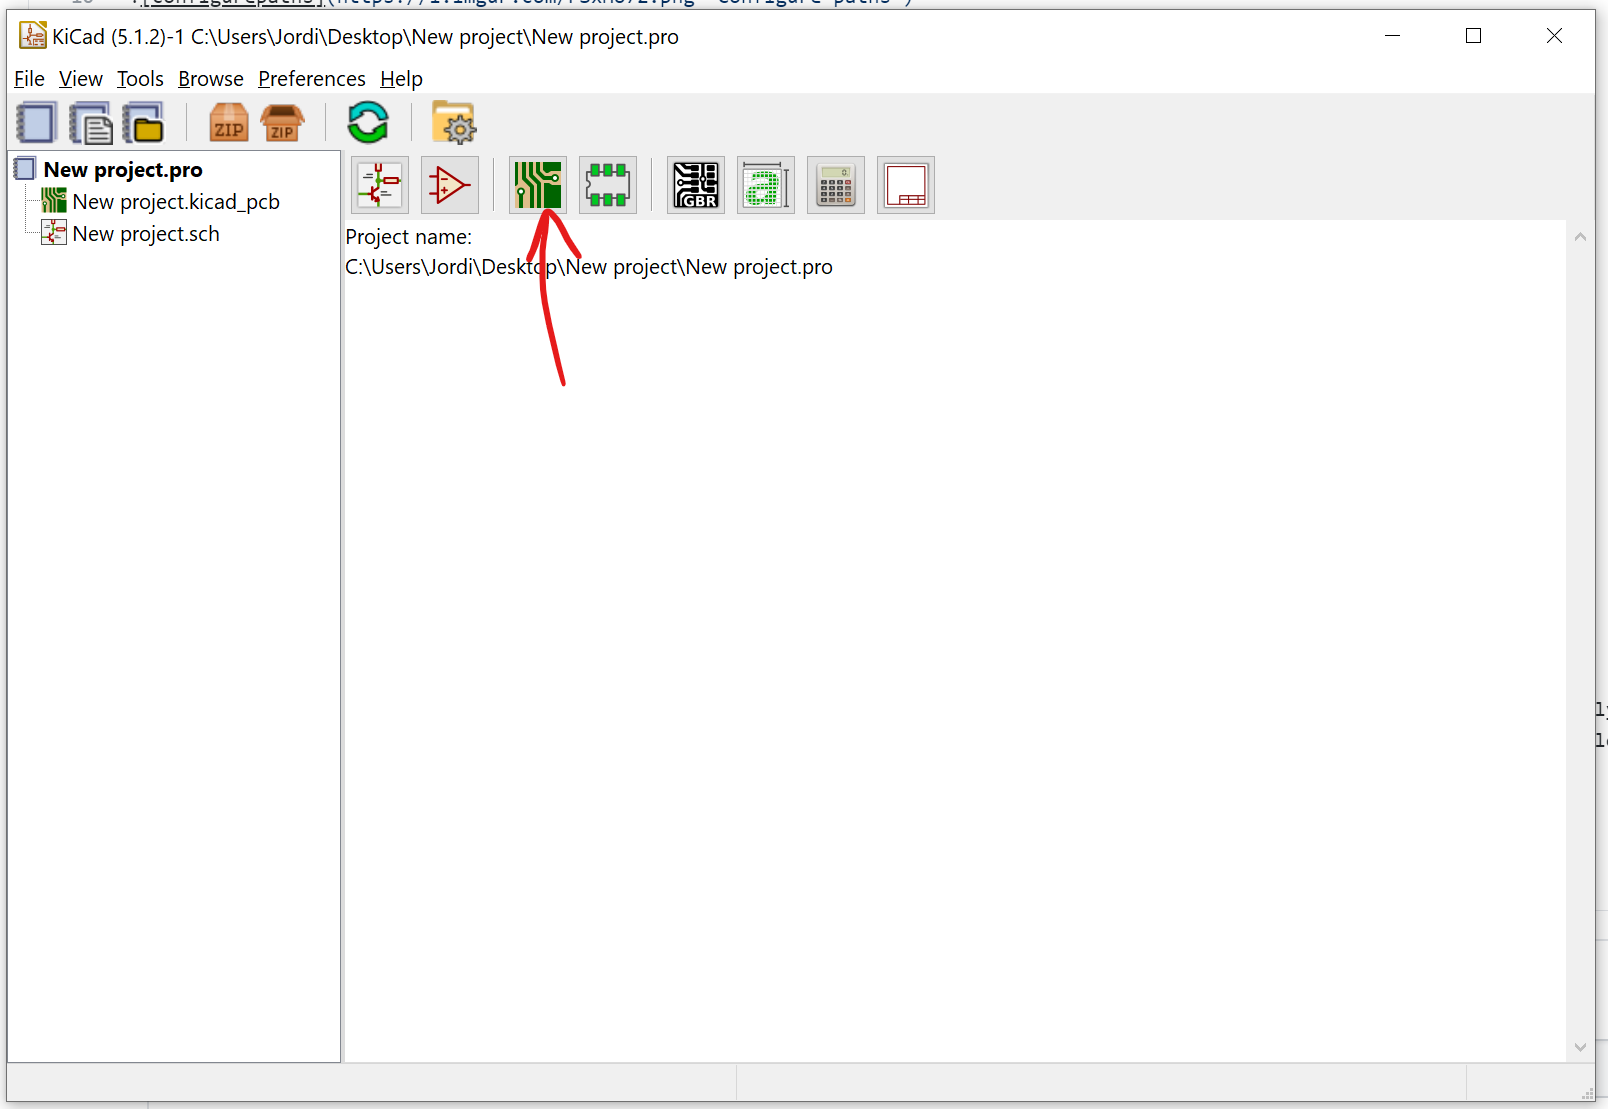This screenshot has height=1109, width=1608.
Task: Launch the GerbView Gerber viewer
Action: [696, 185]
